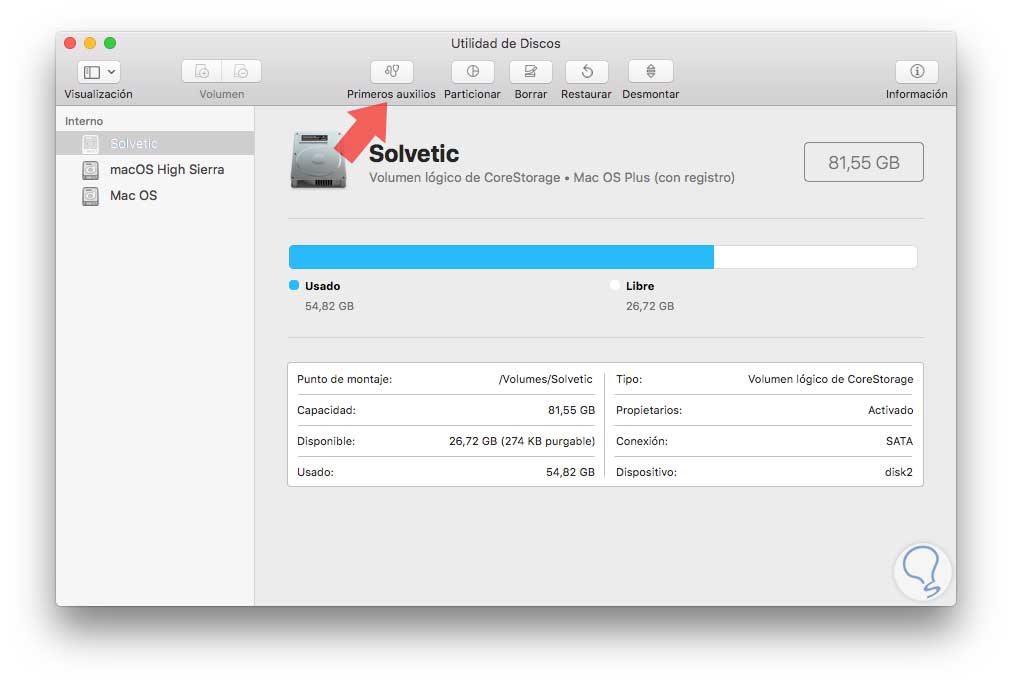This screenshot has height=686, width=1012.
Task: Click the Libre 26,72 GB value
Action: (x=650, y=306)
